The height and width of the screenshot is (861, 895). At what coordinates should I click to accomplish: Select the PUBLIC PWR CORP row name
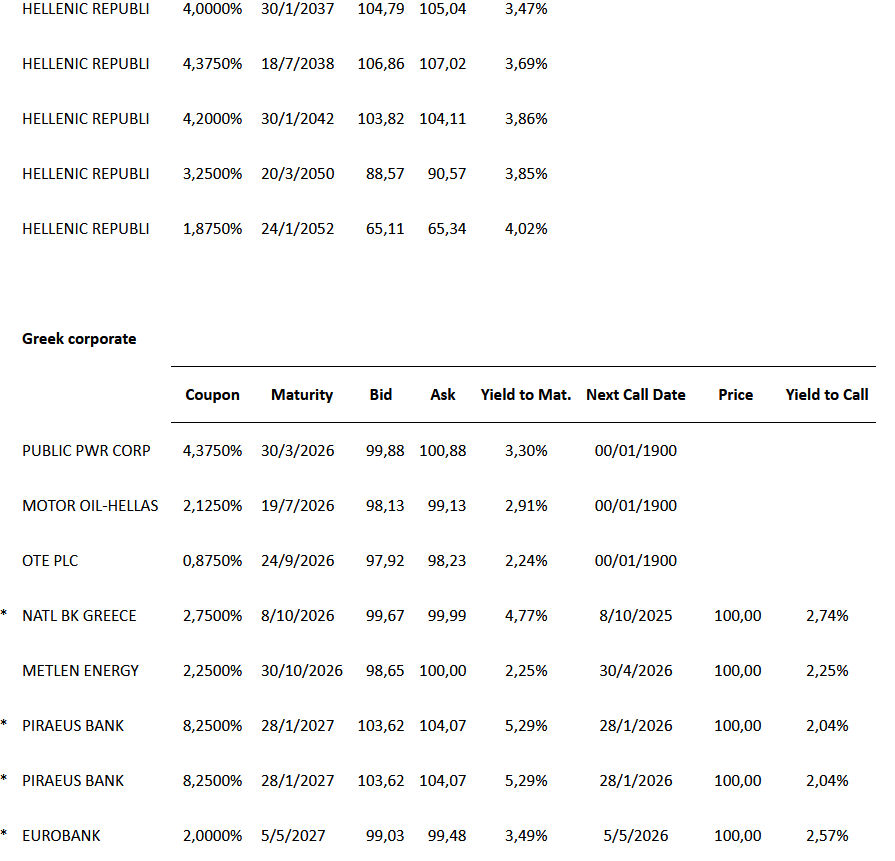tap(86, 451)
